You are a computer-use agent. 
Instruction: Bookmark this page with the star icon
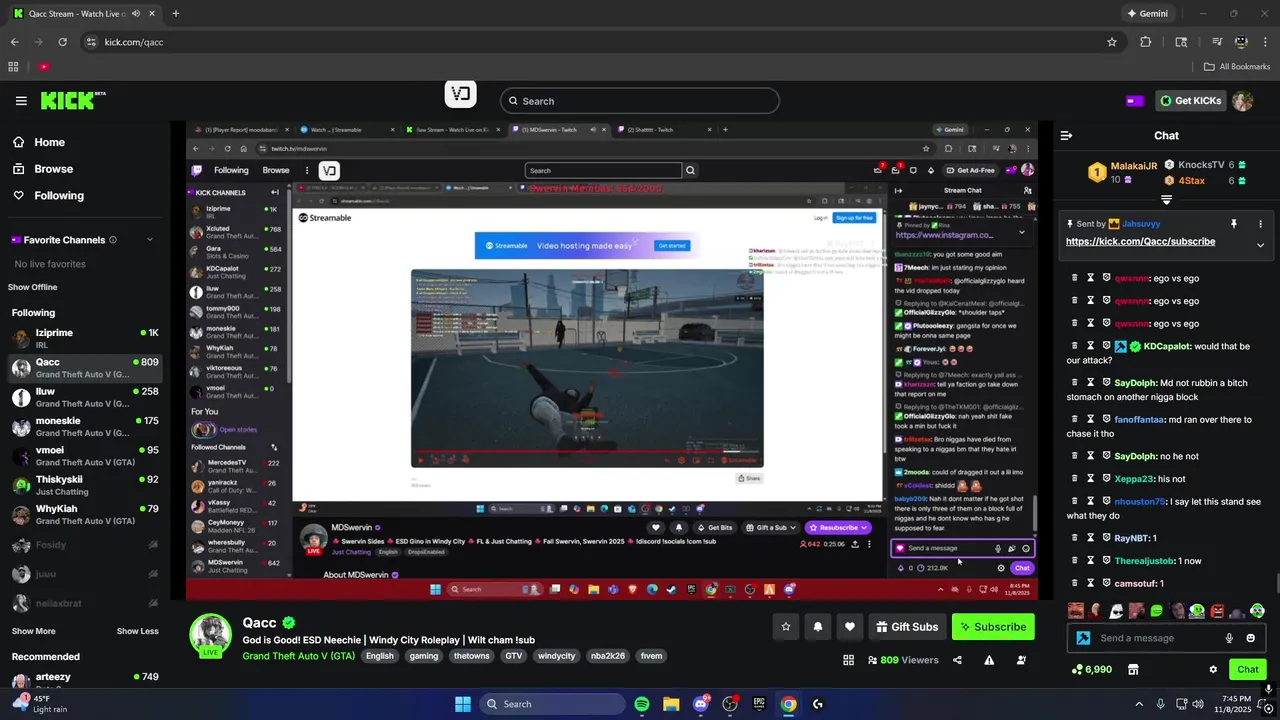click(1111, 42)
